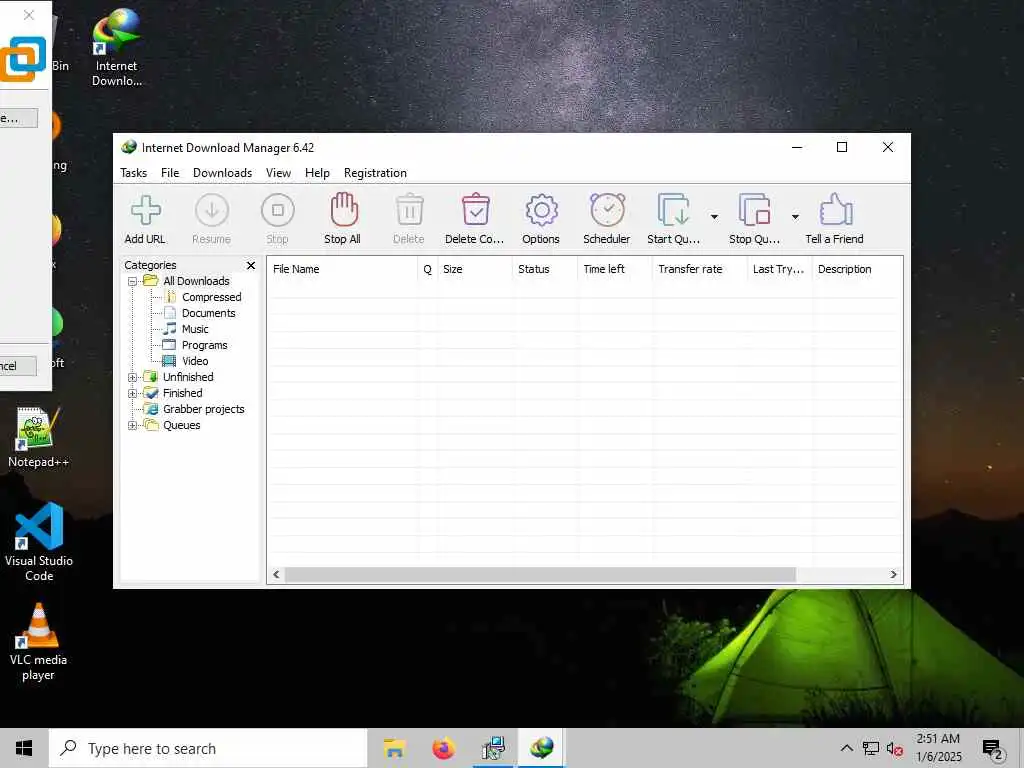Image resolution: width=1024 pixels, height=768 pixels.
Task: Click the Start Queue icon
Action: pos(673,210)
